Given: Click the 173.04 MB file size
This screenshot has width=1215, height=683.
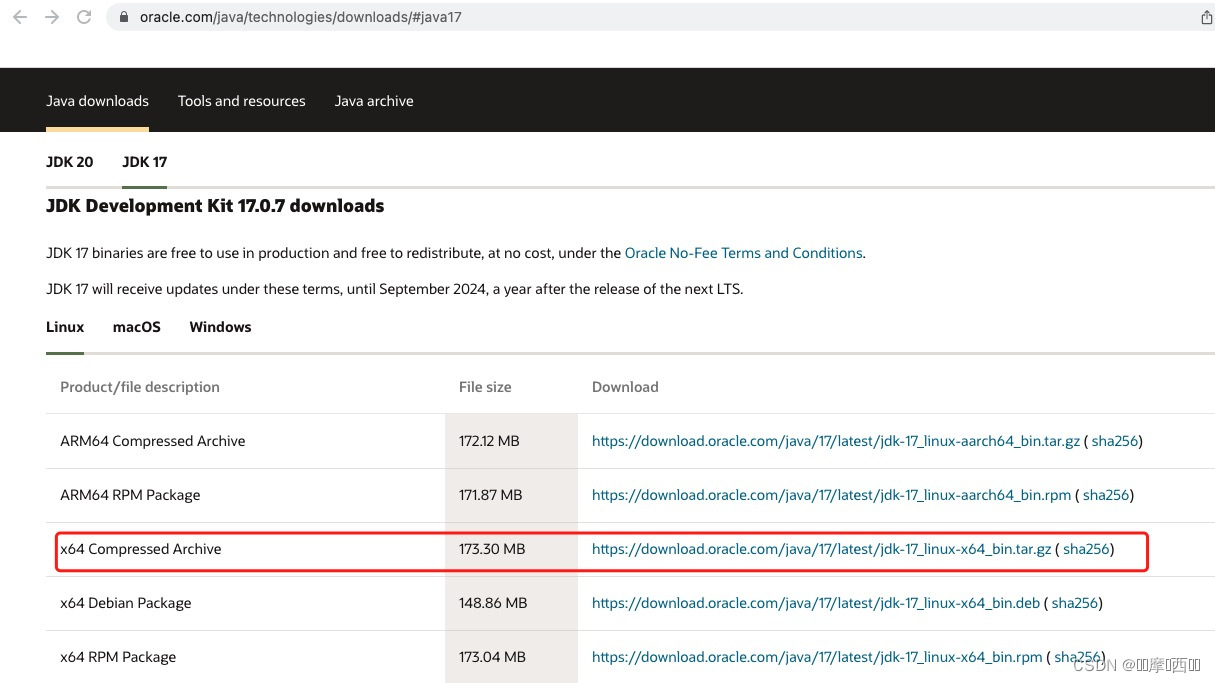Looking at the screenshot, I should (492, 657).
